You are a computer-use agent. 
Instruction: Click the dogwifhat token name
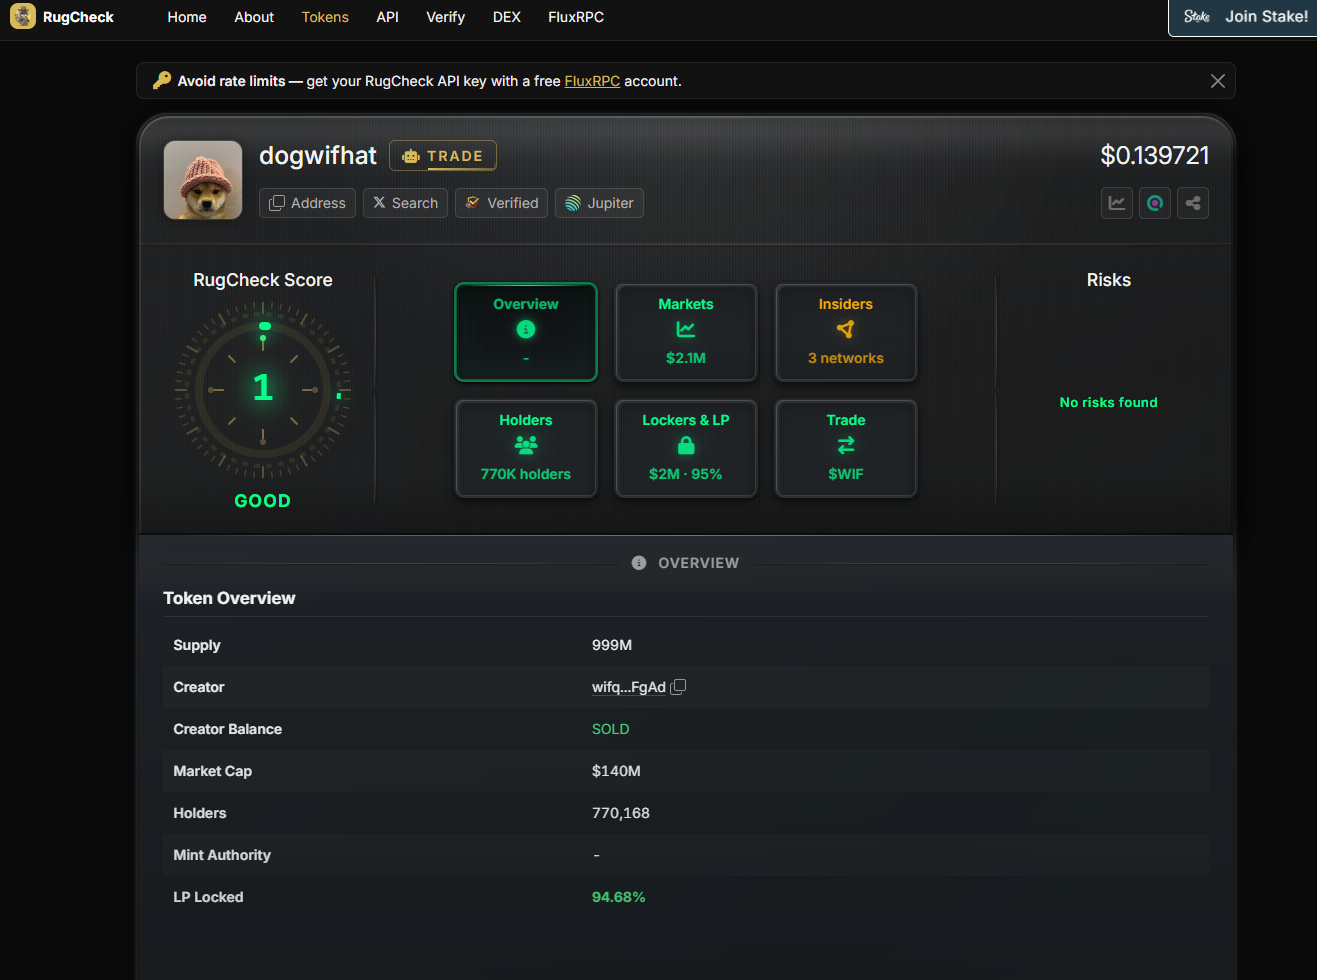(x=318, y=156)
